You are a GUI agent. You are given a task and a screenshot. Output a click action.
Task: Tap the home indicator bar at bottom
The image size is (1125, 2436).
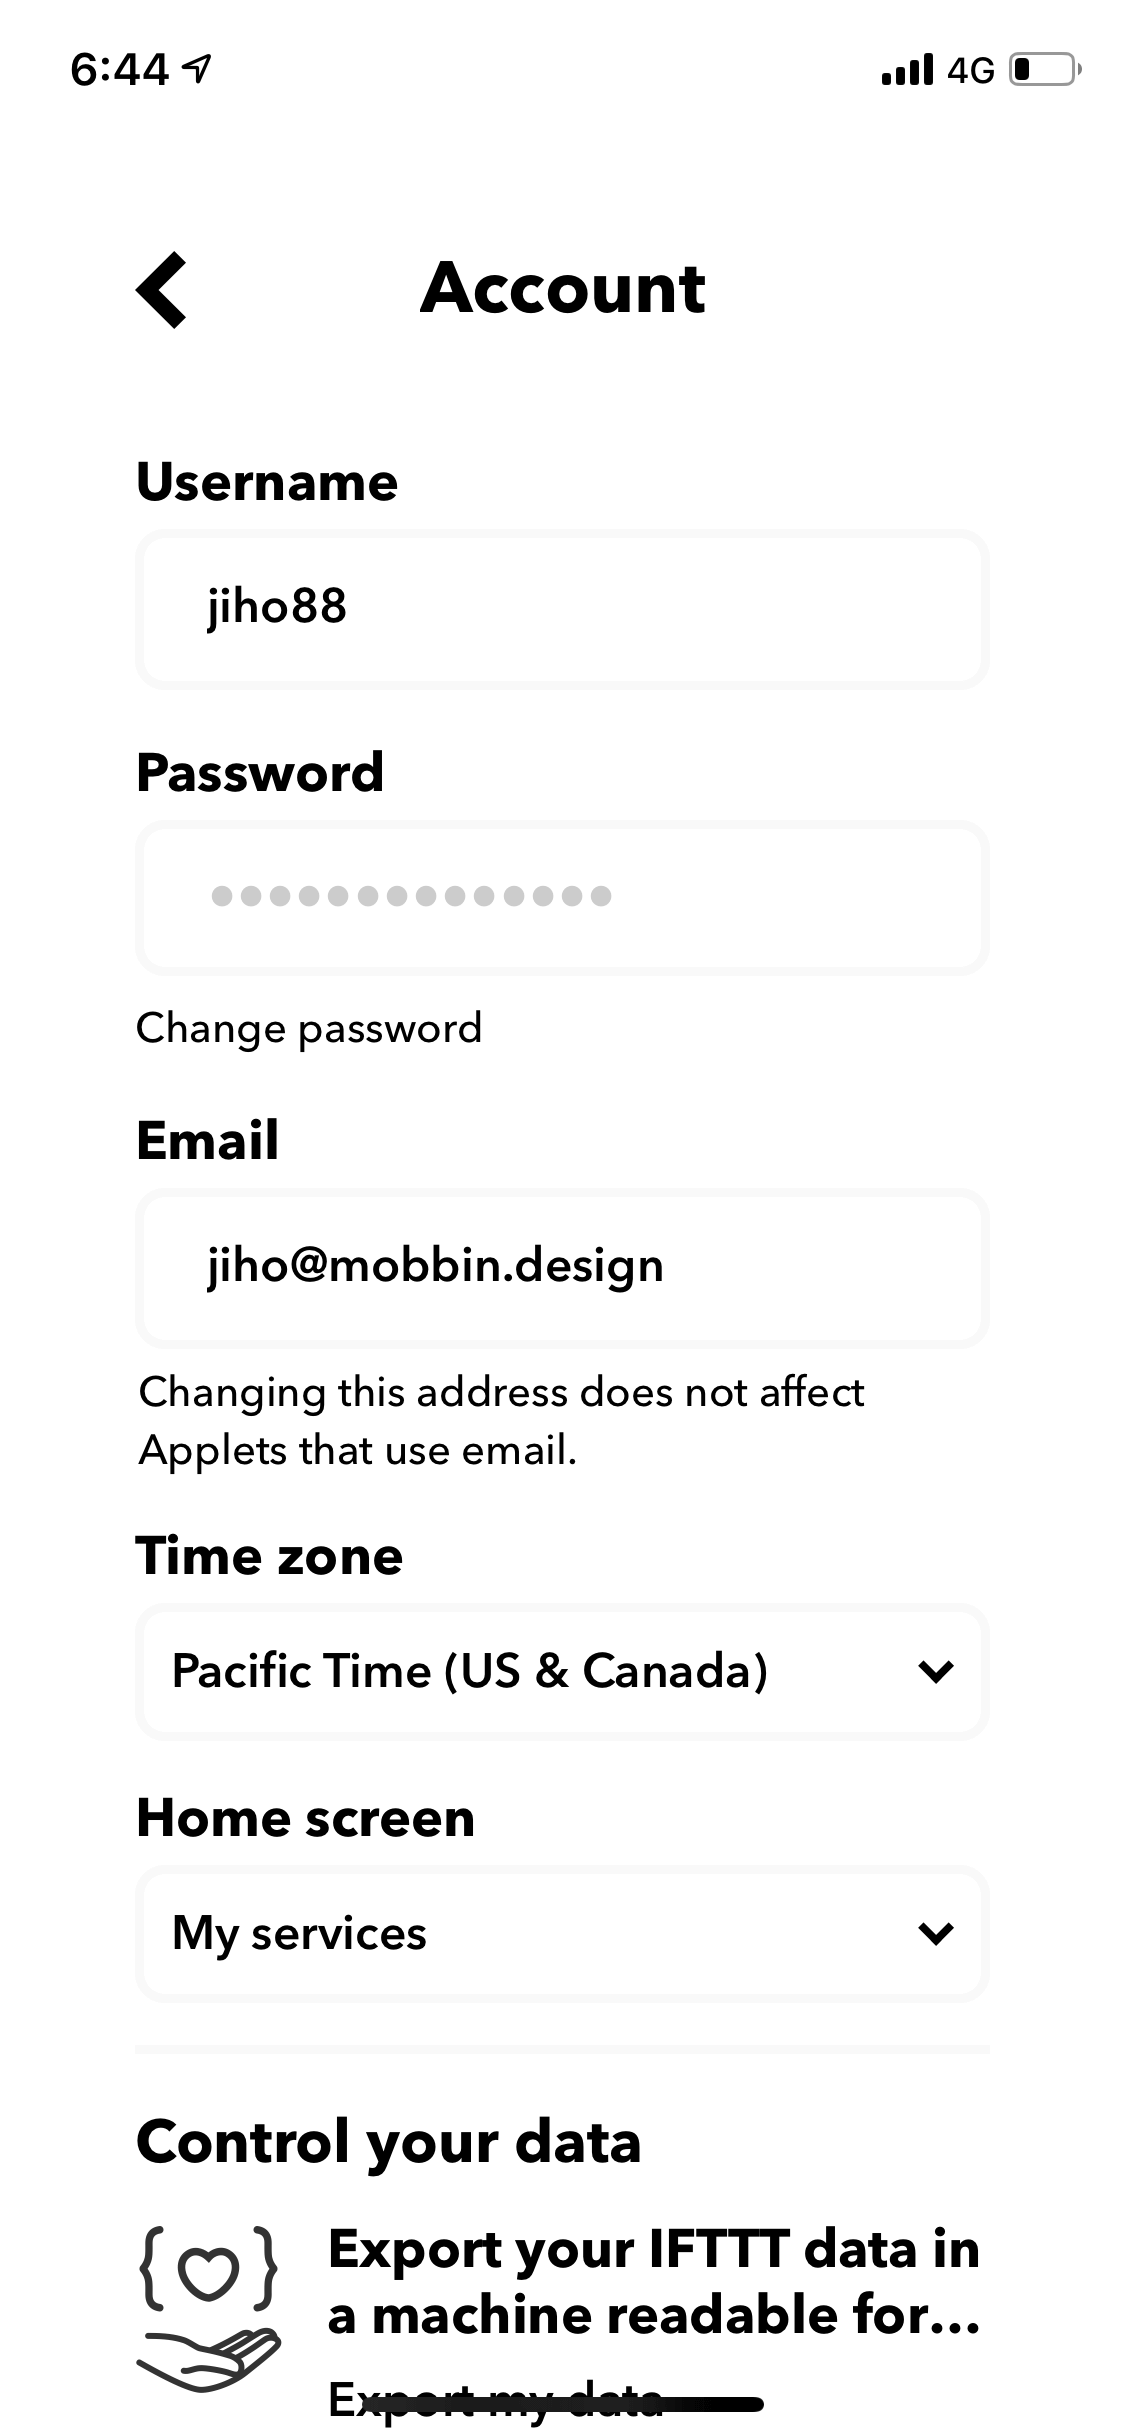[x=562, y=2404]
